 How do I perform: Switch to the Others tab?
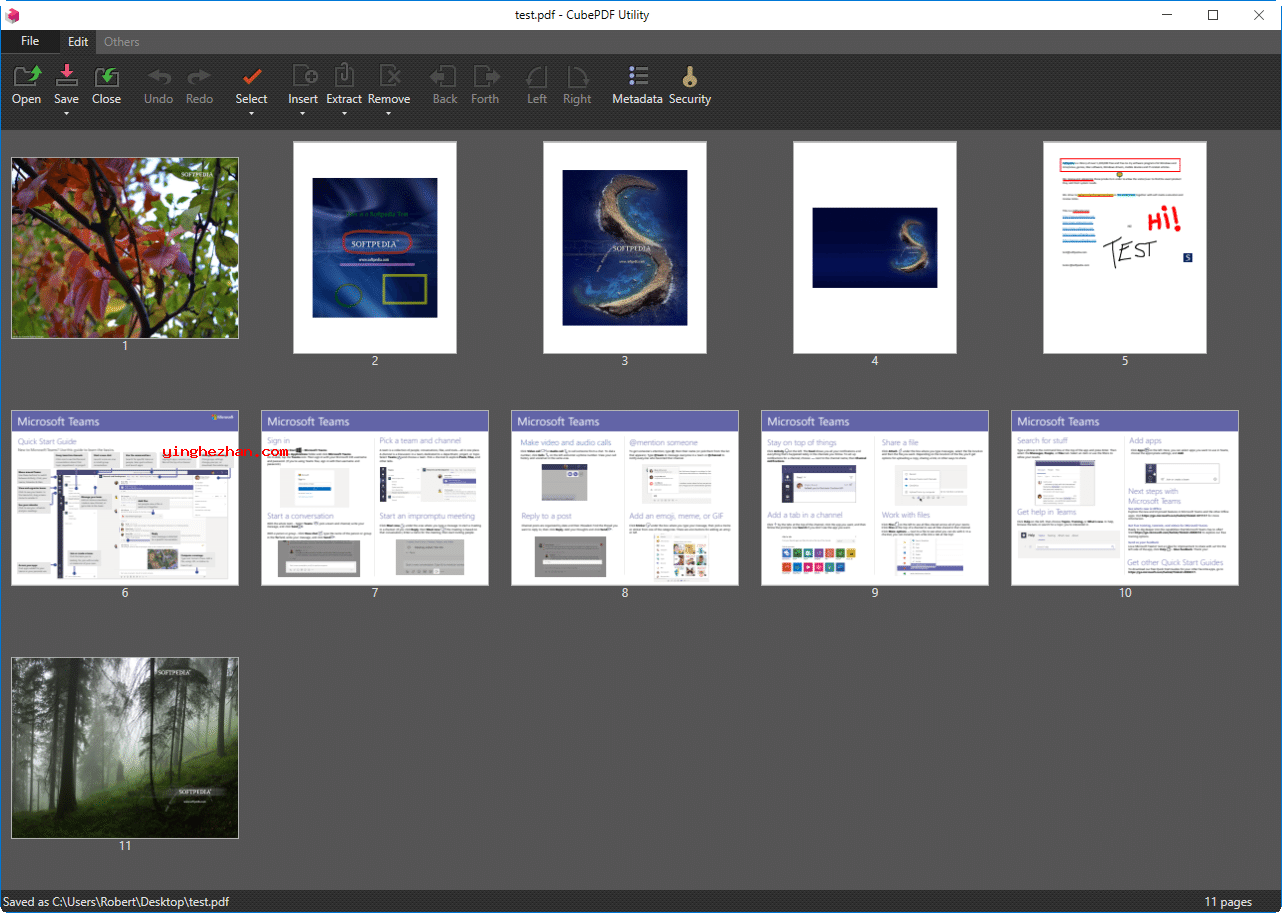[x=122, y=42]
